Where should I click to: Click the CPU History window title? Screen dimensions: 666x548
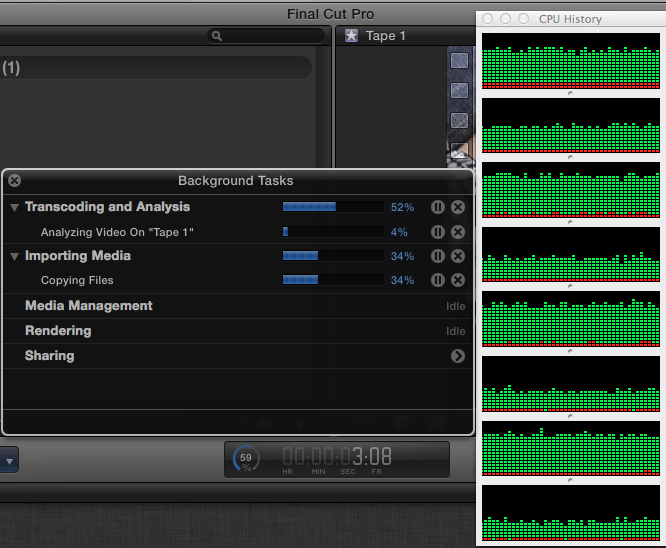(x=570, y=19)
